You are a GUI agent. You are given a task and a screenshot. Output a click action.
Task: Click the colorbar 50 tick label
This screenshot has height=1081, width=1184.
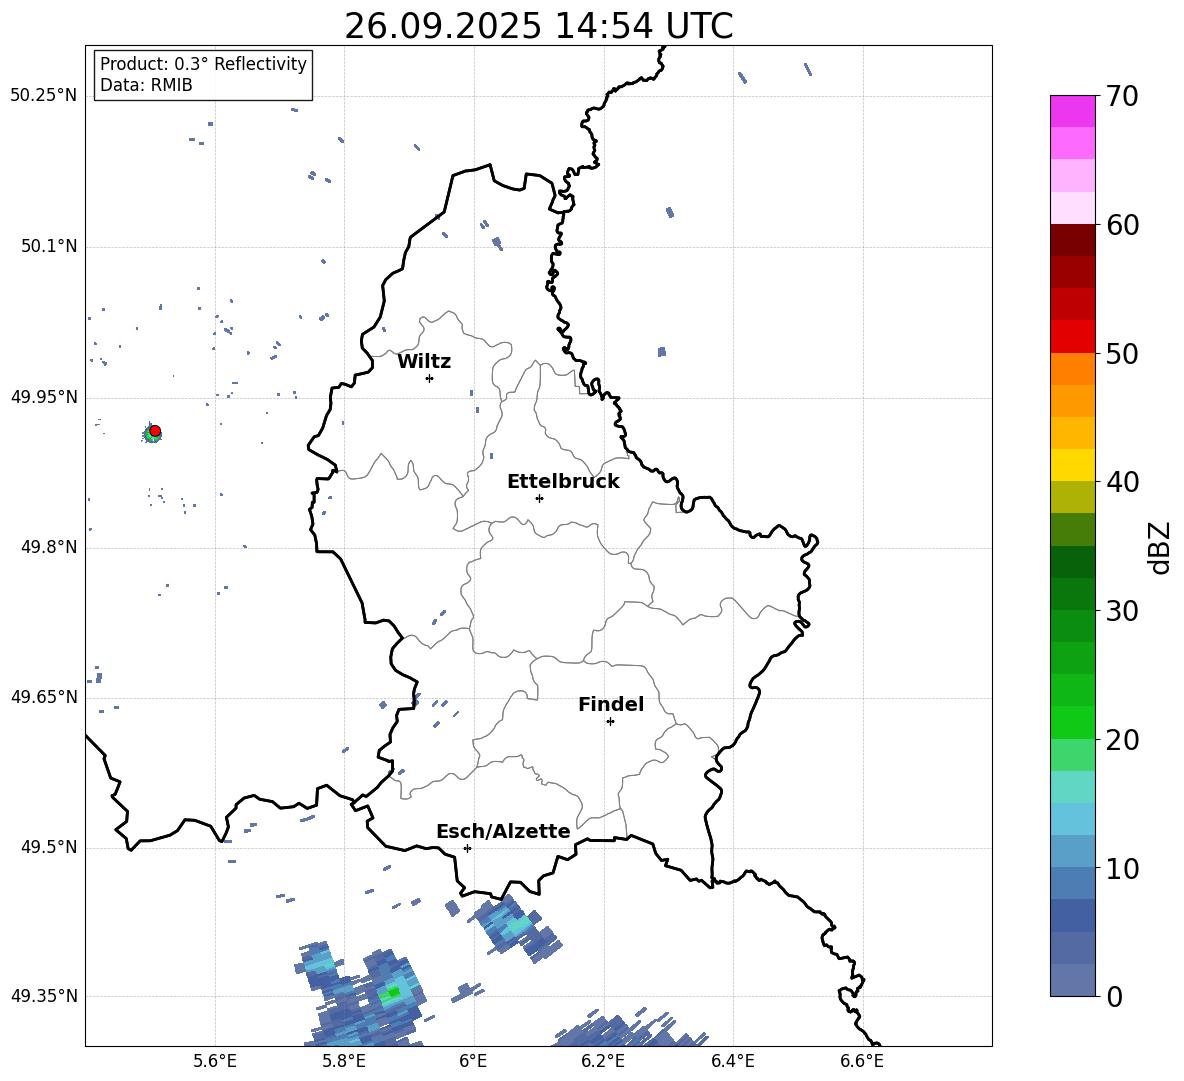[x=1122, y=354]
